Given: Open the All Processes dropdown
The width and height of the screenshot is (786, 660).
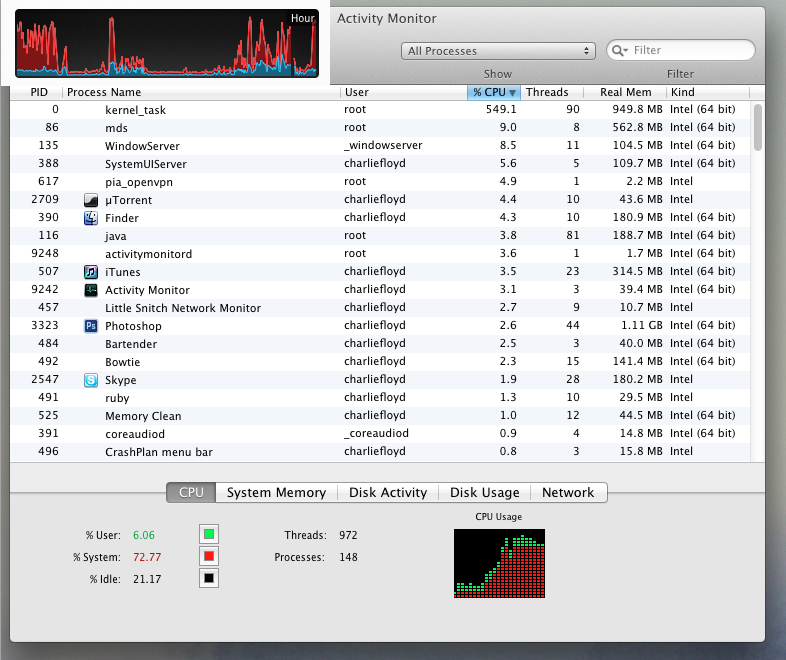Looking at the screenshot, I should click(x=498, y=51).
